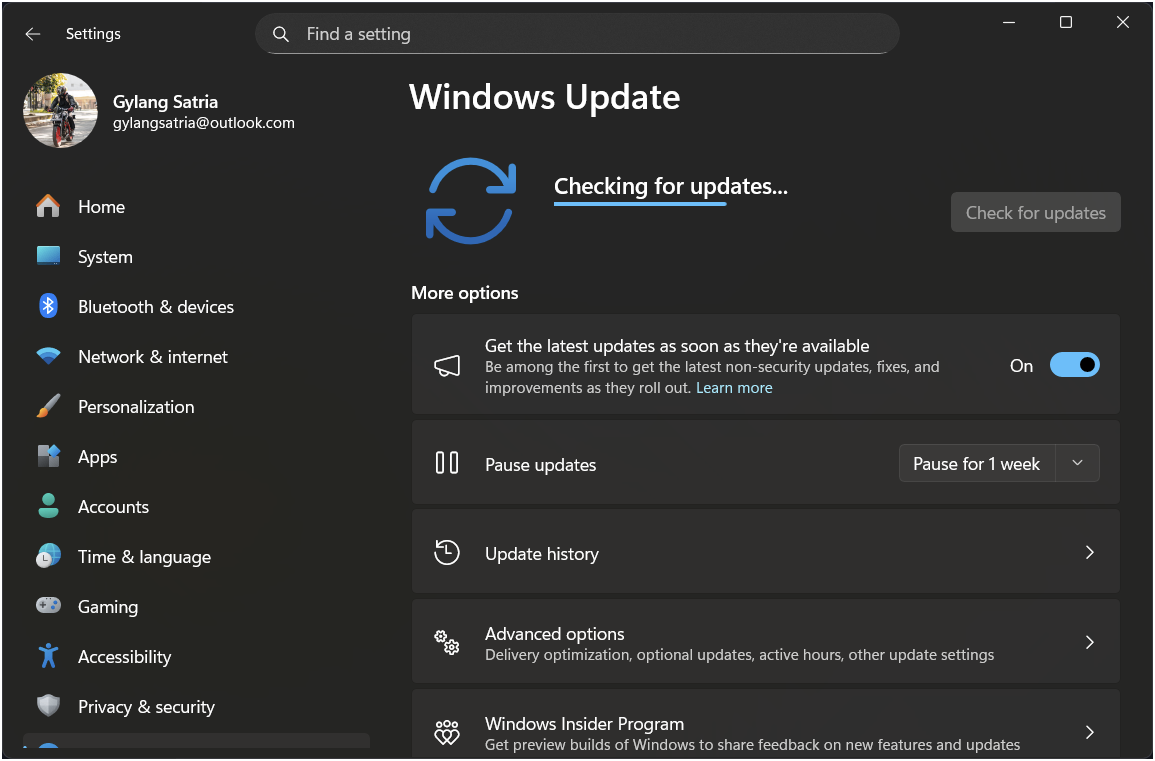
Task: Open the Update history row
Action: coord(765,553)
